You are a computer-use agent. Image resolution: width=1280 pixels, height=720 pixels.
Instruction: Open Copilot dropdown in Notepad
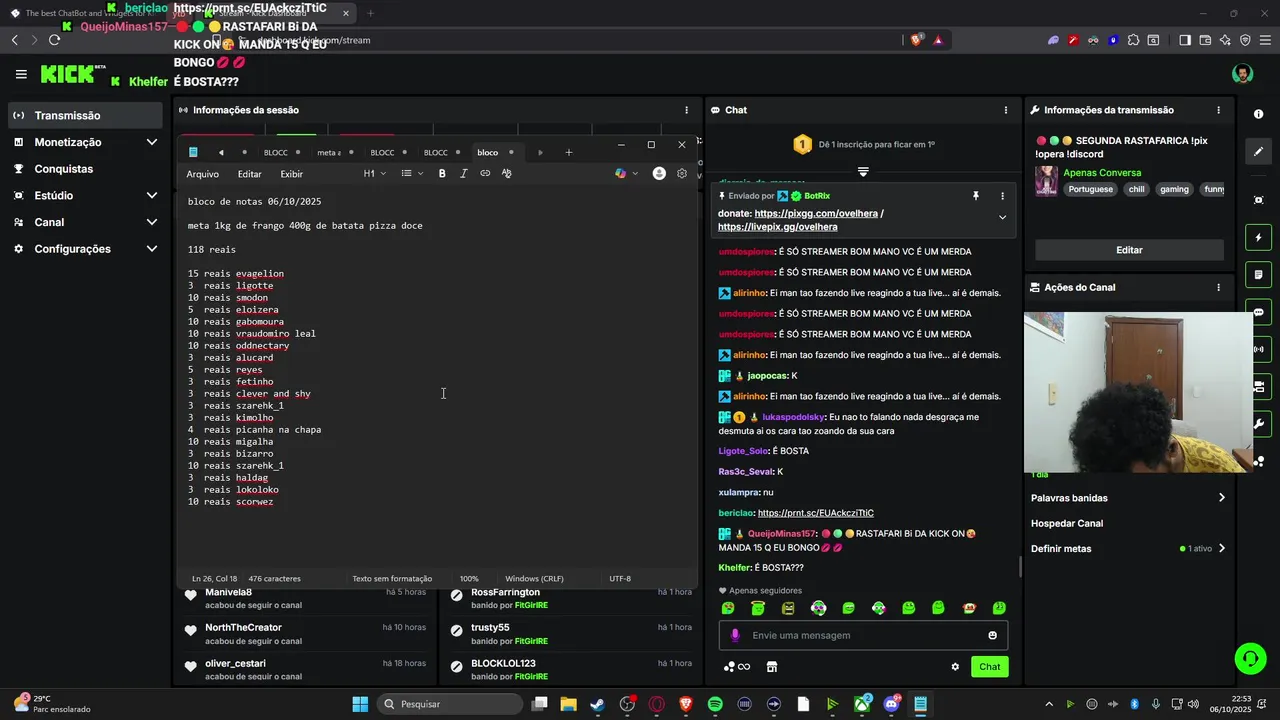[626, 174]
